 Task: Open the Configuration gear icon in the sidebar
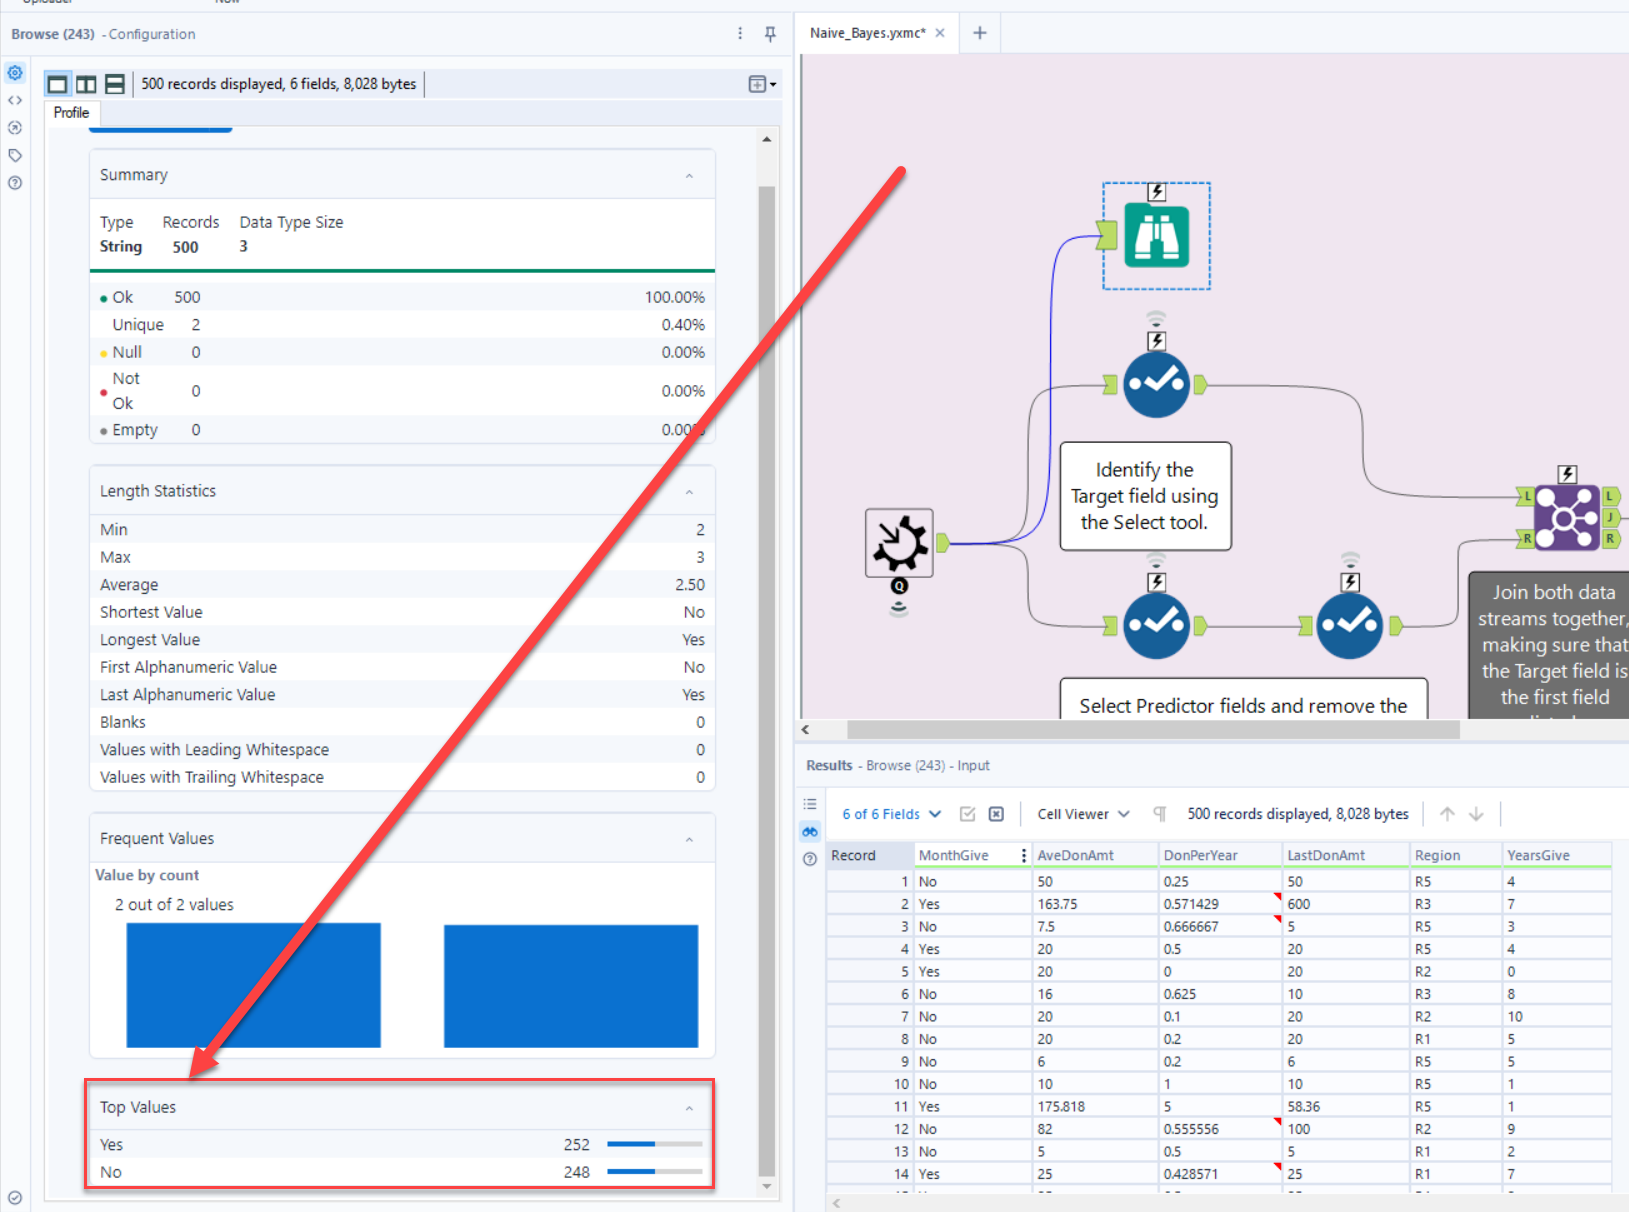[x=14, y=72]
